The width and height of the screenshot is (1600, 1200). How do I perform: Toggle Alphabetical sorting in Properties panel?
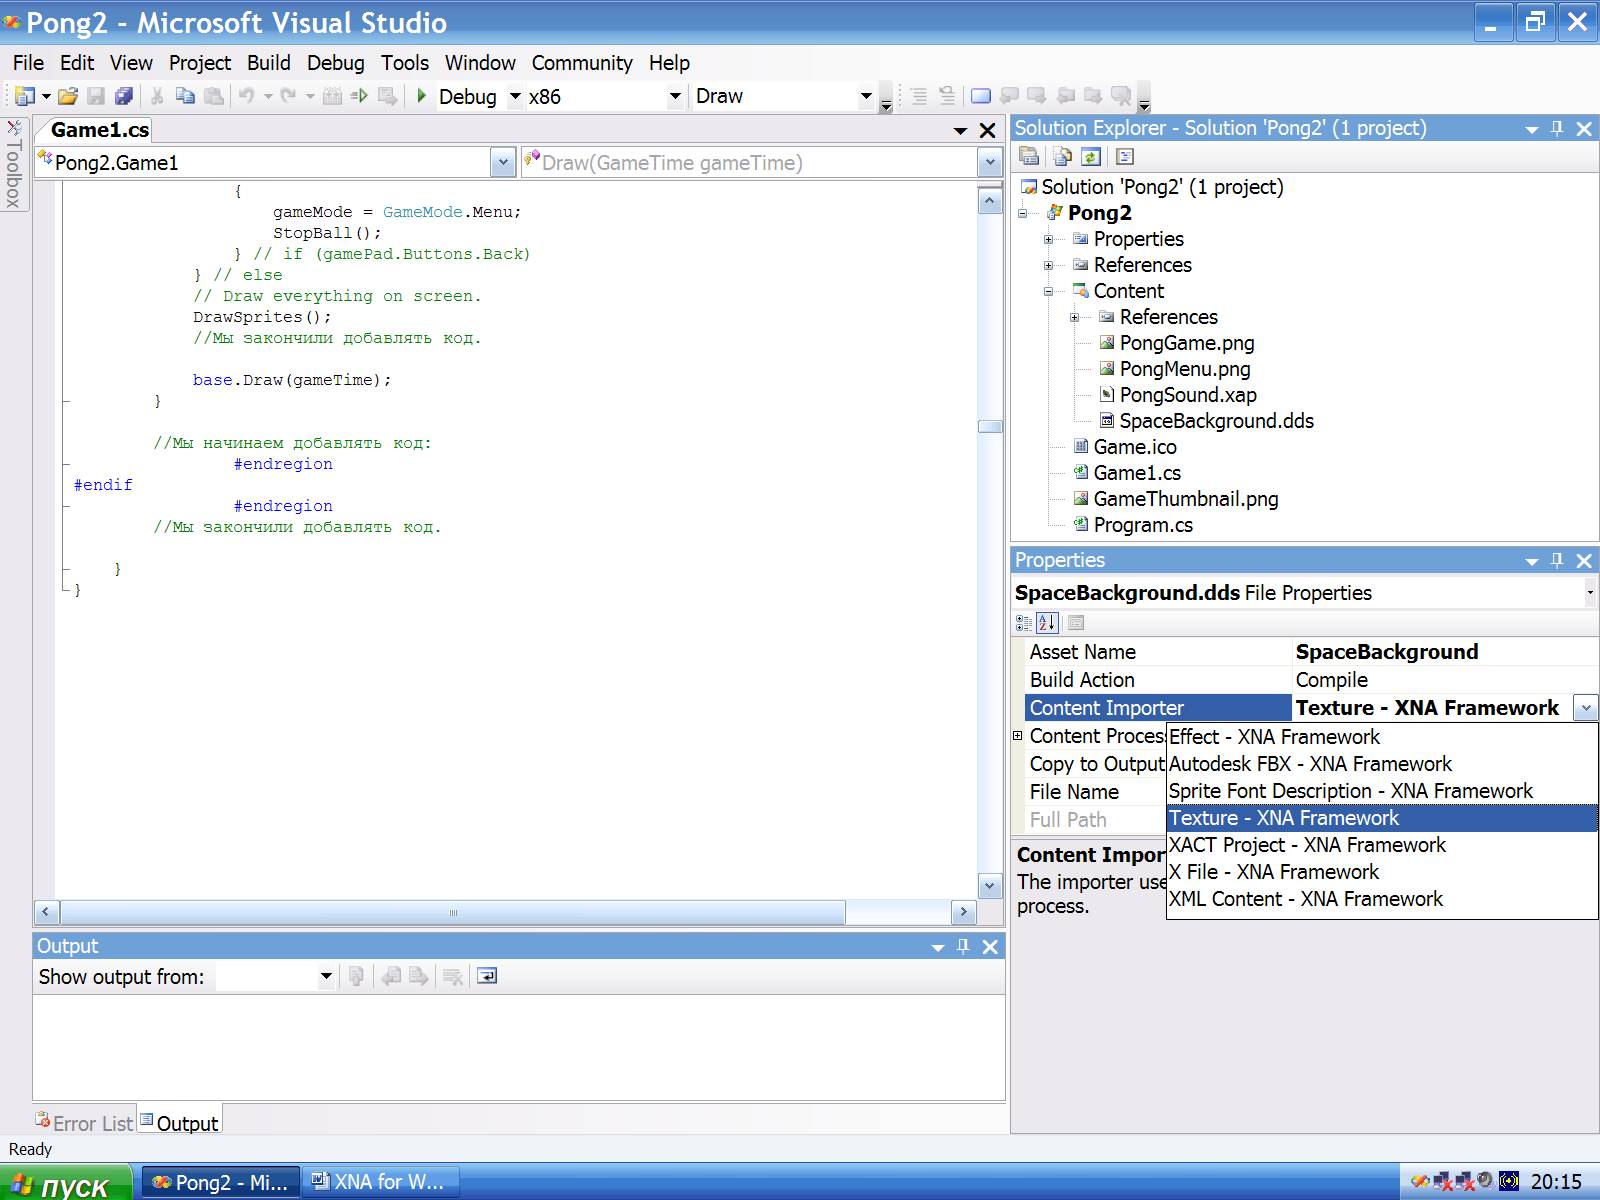(x=1047, y=623)
